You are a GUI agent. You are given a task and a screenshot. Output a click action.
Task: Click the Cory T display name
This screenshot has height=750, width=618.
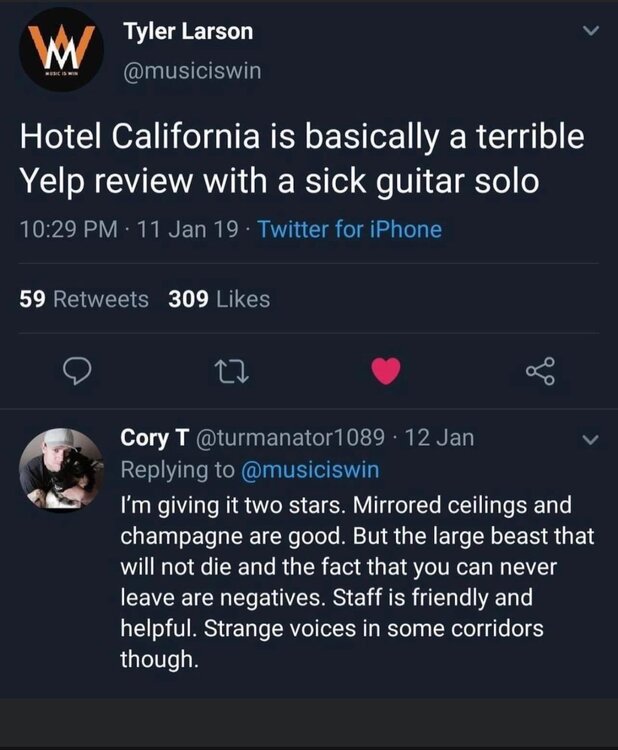pos(151,438)
